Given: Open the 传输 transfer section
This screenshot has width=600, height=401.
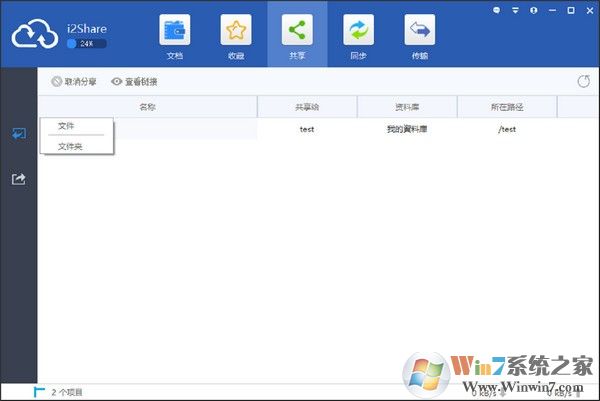Looking at the screenshot, I should coord(419,37).
